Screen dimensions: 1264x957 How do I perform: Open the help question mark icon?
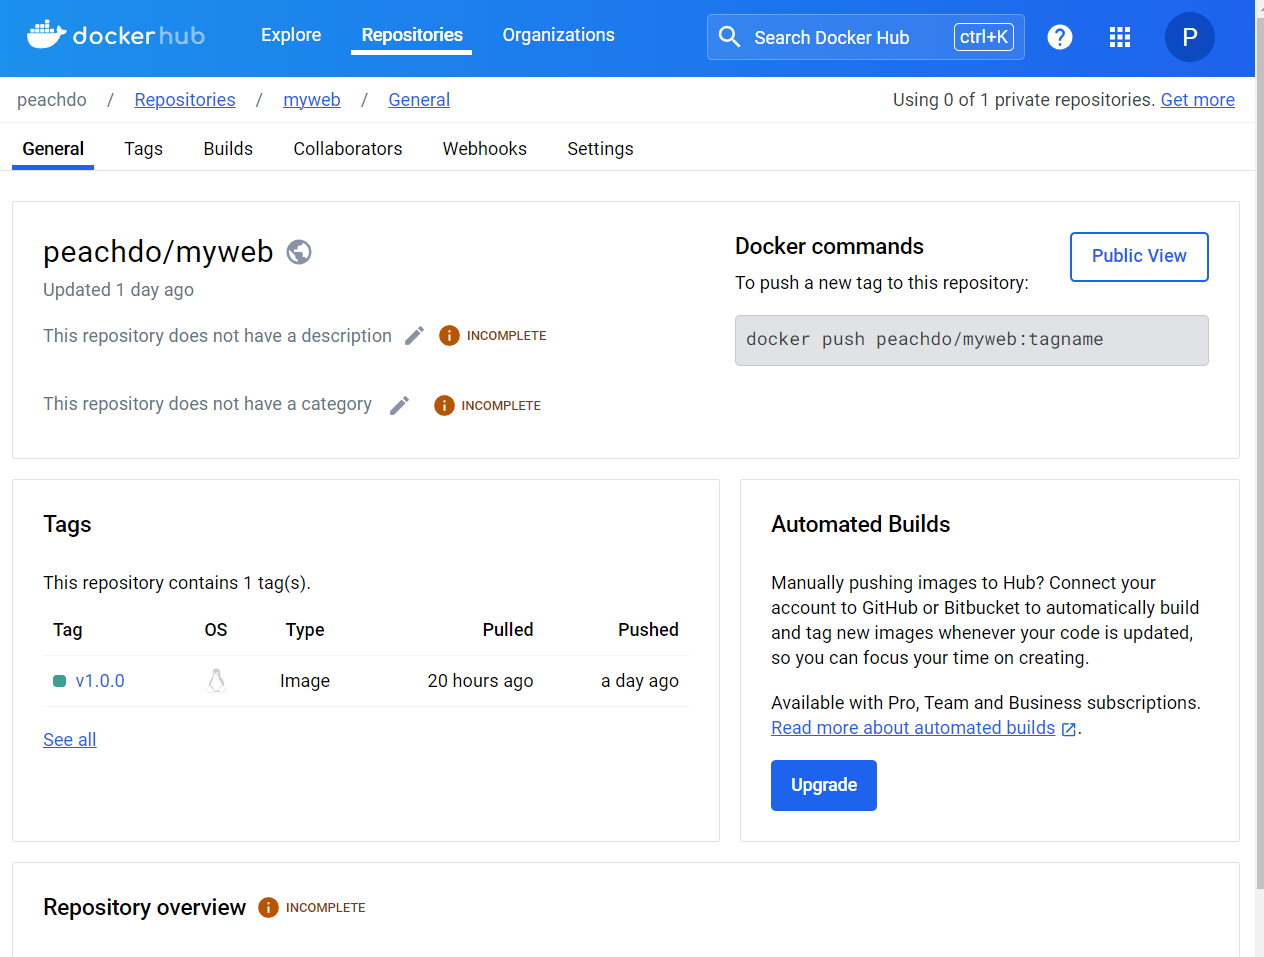pos(1060,37)
